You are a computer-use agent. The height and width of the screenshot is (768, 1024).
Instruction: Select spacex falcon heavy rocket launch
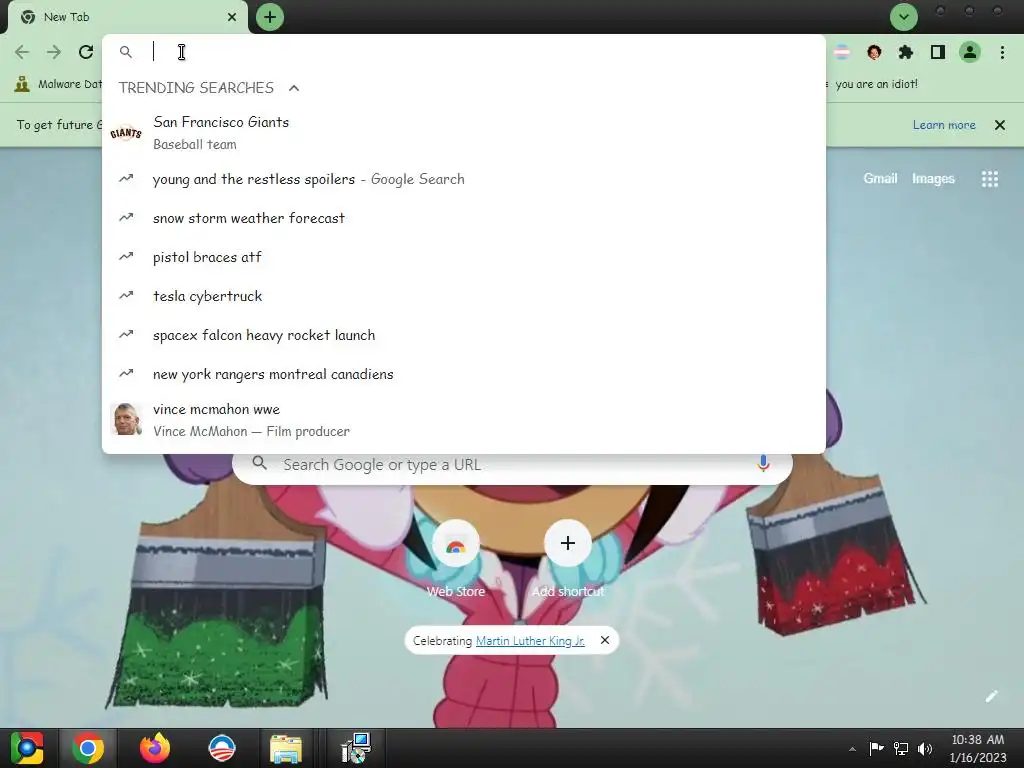[x=464, y=335]
